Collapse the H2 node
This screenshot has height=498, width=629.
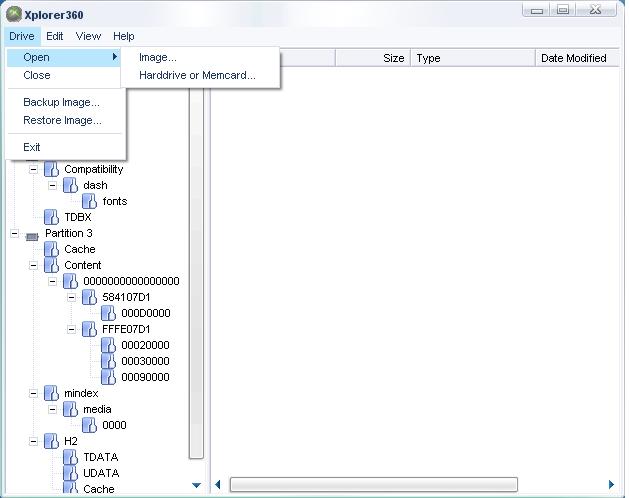[x=33, y=441]
